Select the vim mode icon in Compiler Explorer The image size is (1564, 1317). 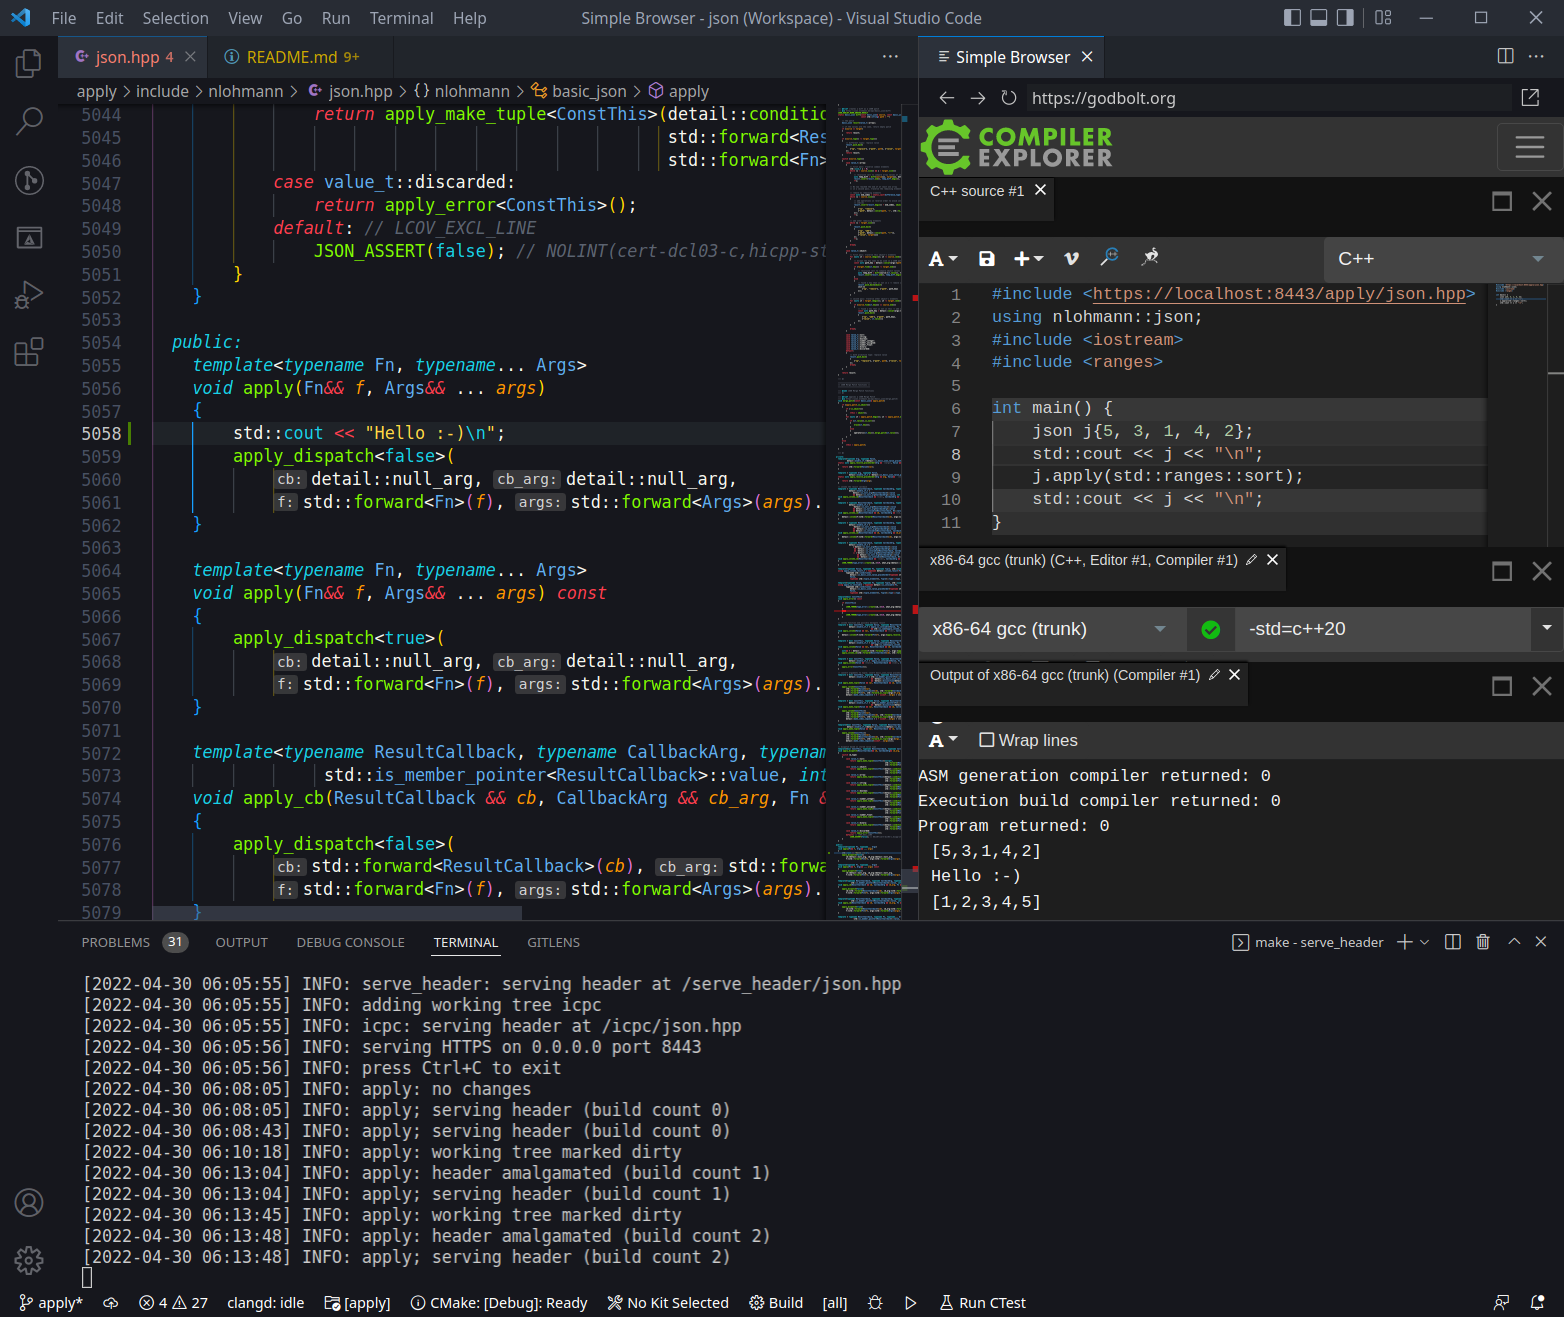coord(1070,258)
